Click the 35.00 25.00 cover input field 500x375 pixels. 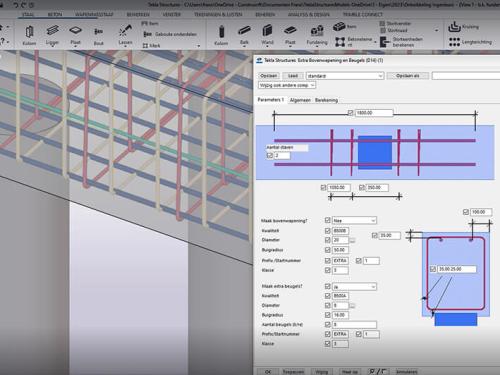click(x=457, y=269)
